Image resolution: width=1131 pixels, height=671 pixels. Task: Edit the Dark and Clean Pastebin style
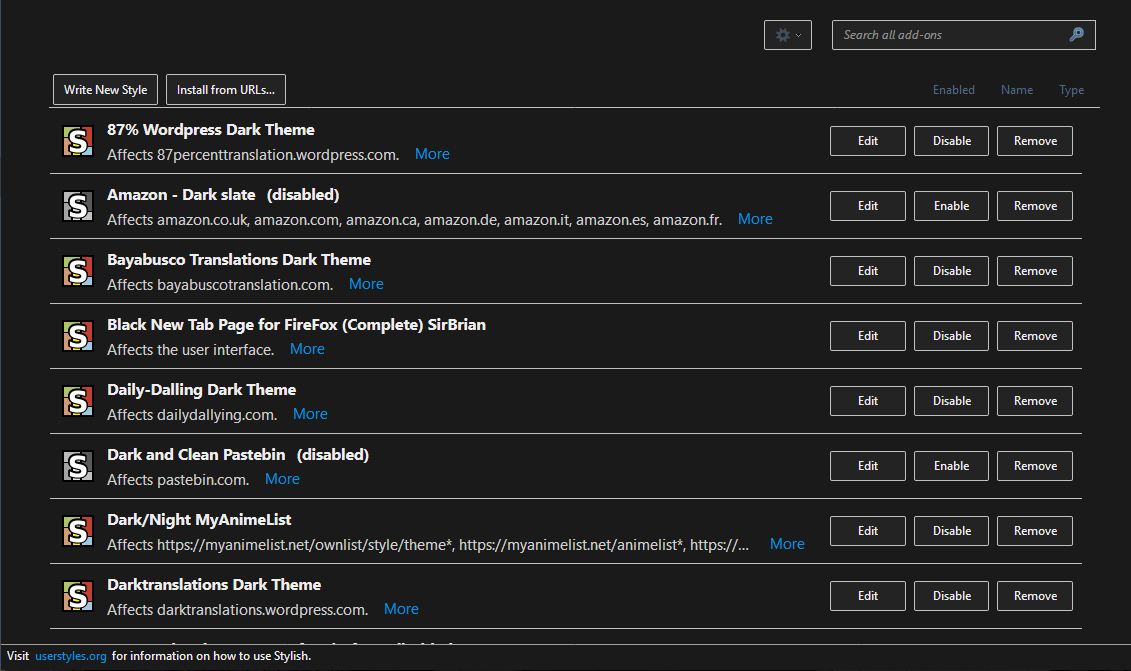868,465
